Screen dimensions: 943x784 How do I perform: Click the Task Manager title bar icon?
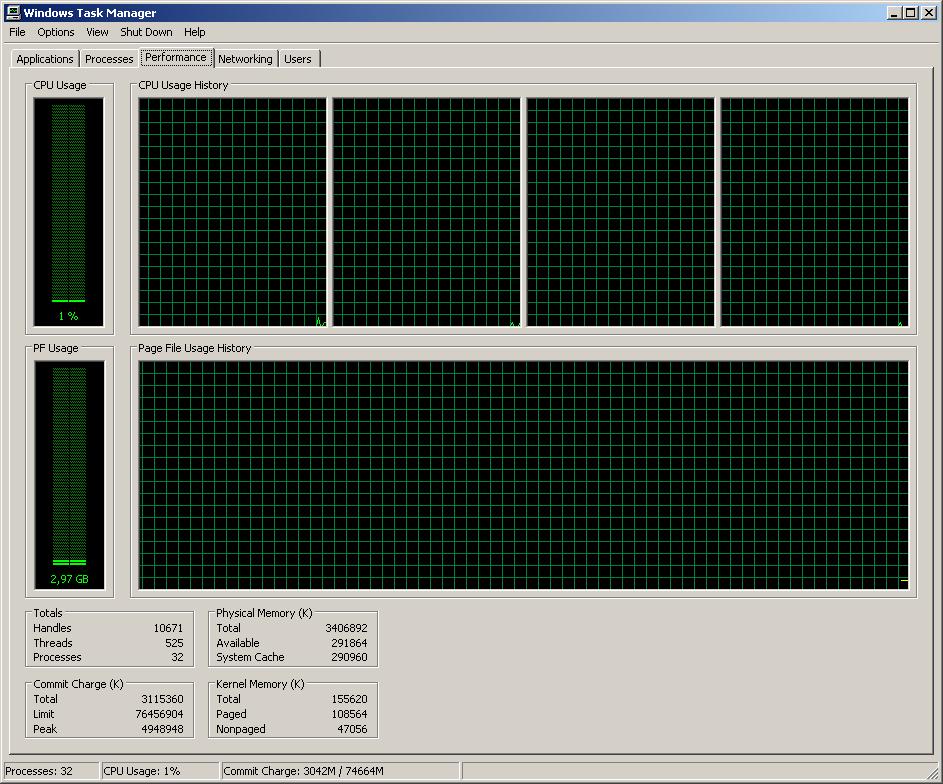pos(12,12)
